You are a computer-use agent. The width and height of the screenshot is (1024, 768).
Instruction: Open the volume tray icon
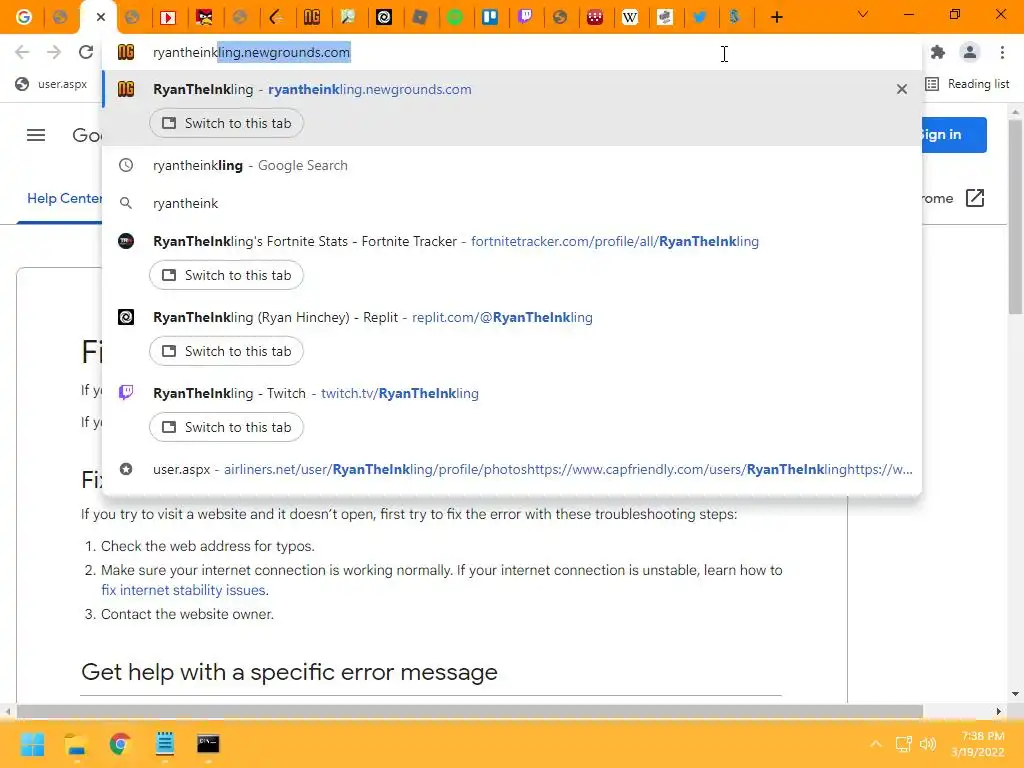tap(927, 744)
